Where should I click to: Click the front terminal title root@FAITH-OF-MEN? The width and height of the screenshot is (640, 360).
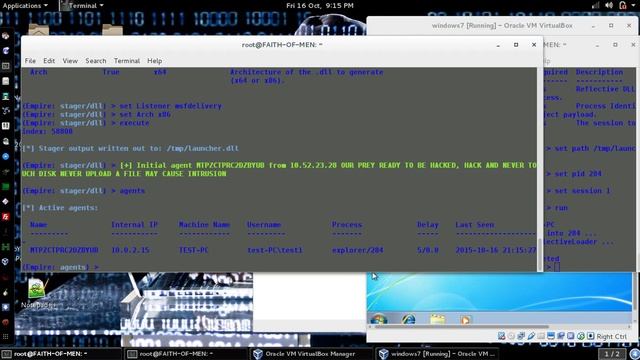(x=282, y=44)
